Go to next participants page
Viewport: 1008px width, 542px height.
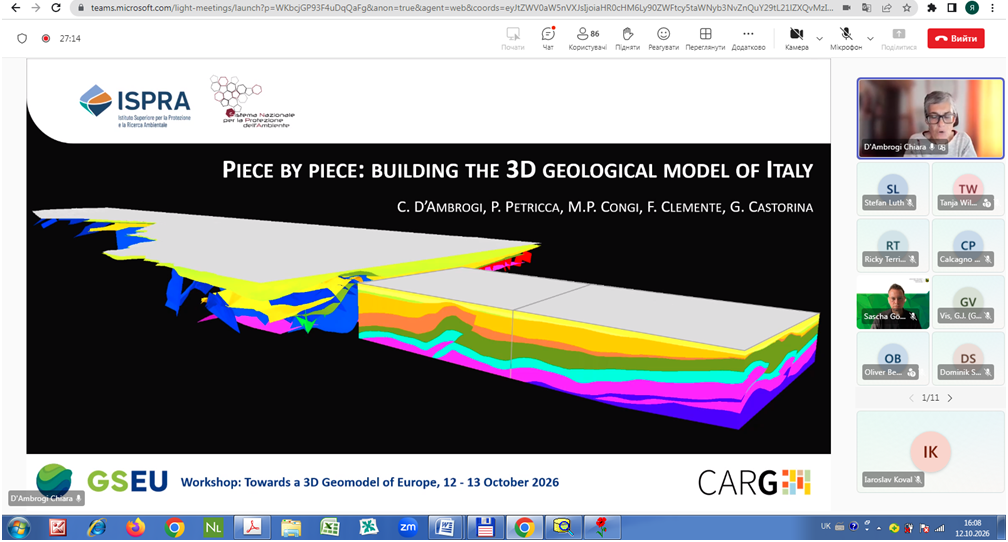click(x=950, y=398)
